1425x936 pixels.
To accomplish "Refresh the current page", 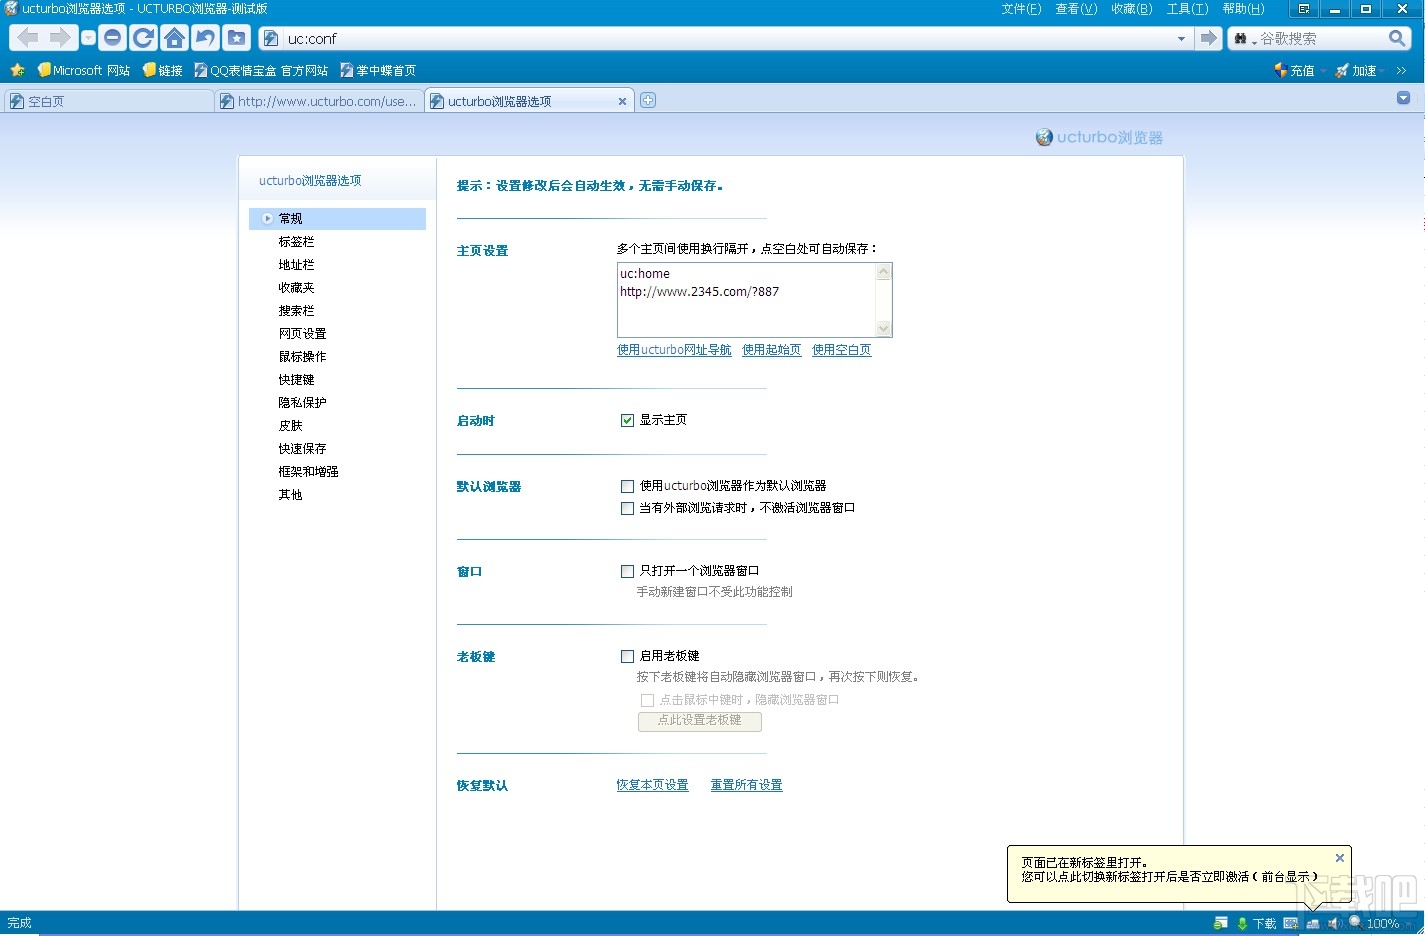I will [x=143, y=38].
